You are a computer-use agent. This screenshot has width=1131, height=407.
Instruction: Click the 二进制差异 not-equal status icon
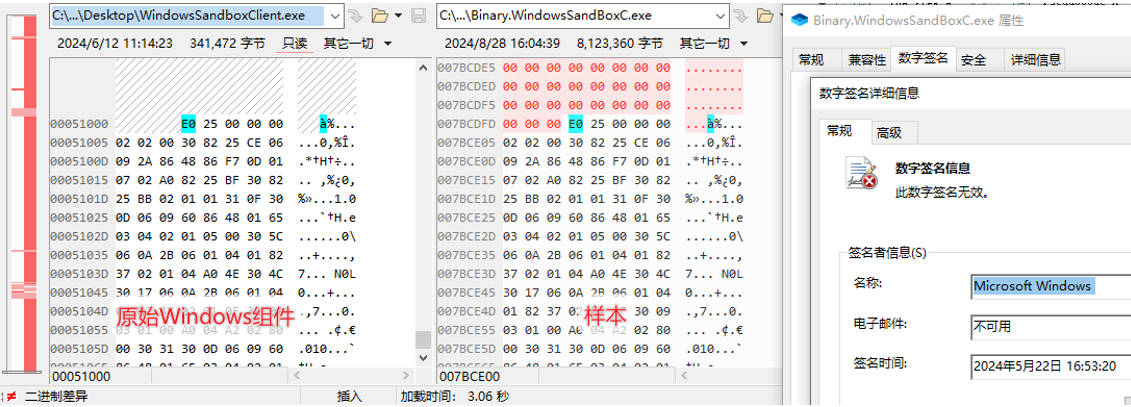10,396
